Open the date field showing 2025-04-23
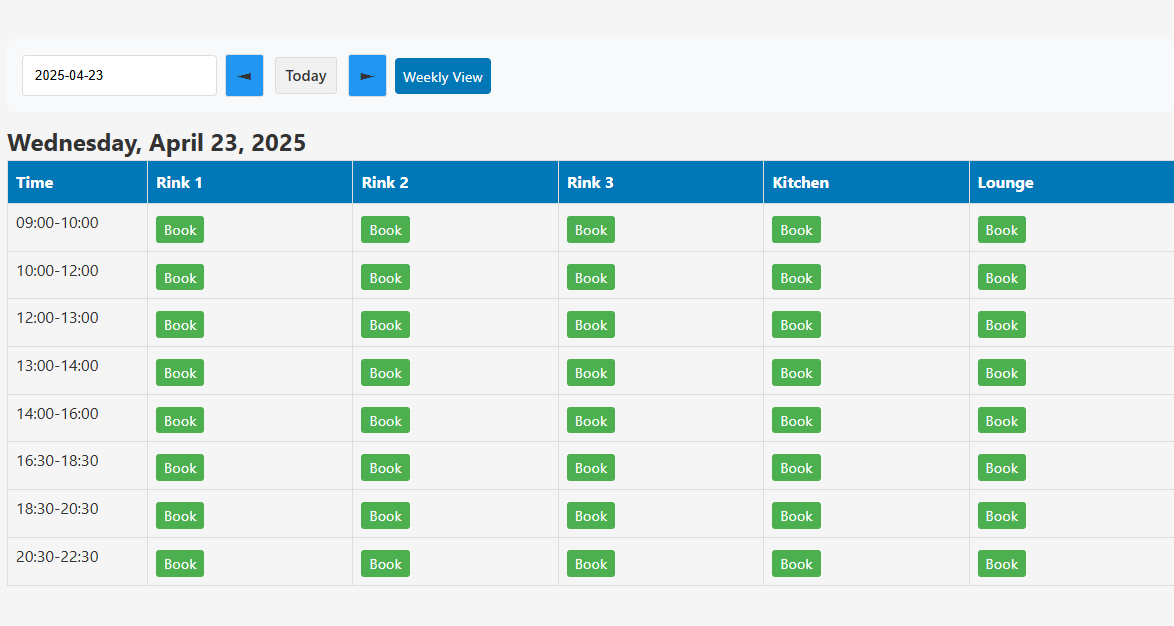1174x626 pixels. point(119,75)
